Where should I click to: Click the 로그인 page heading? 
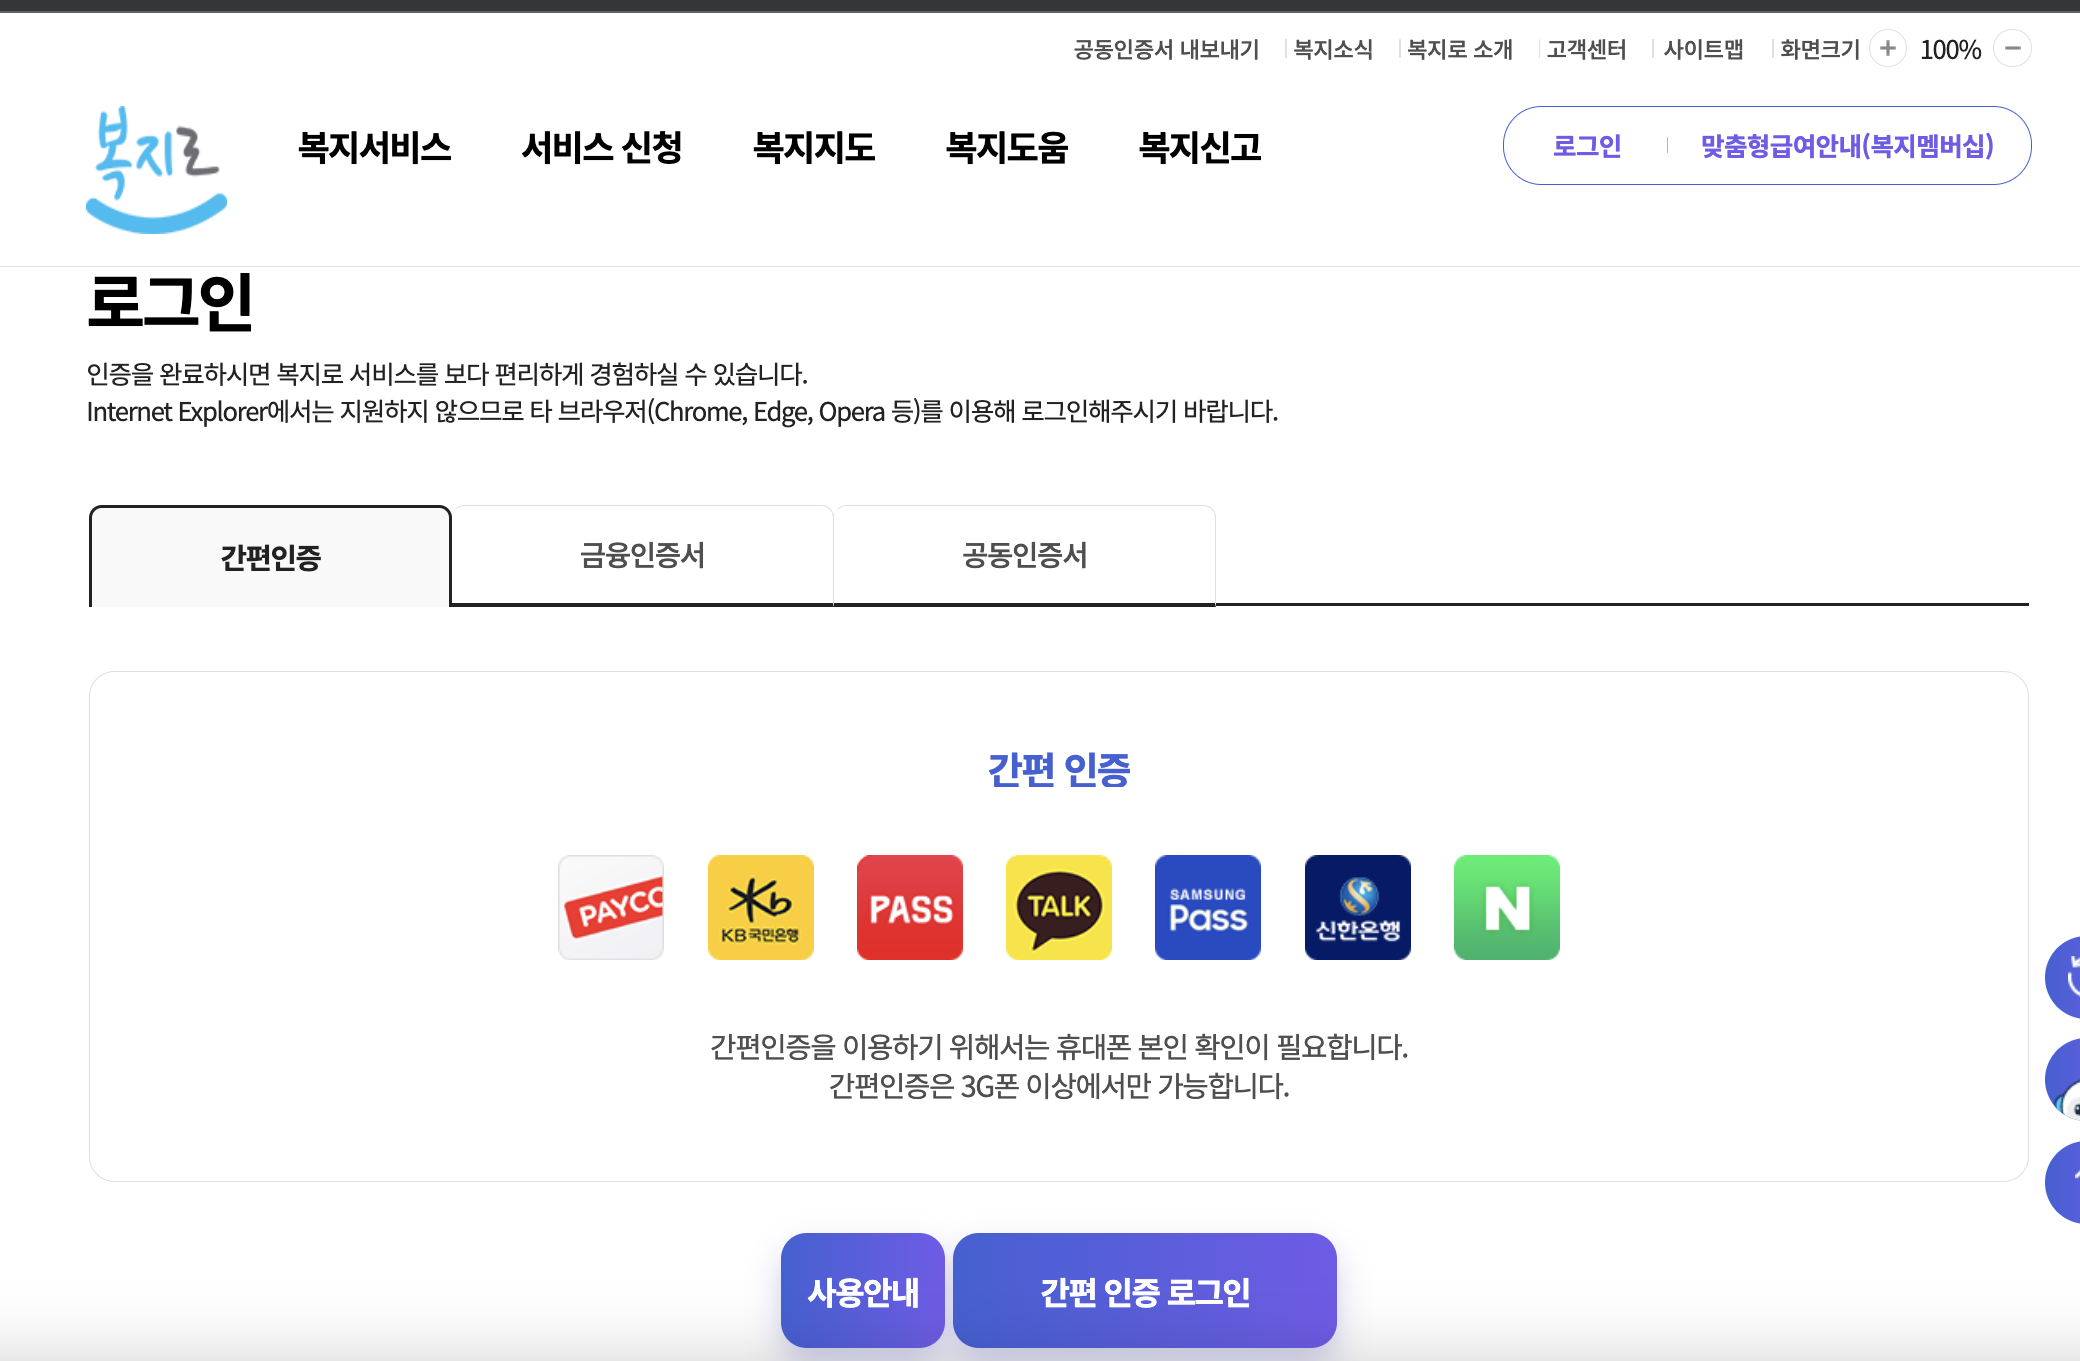[x=170, y=301]
